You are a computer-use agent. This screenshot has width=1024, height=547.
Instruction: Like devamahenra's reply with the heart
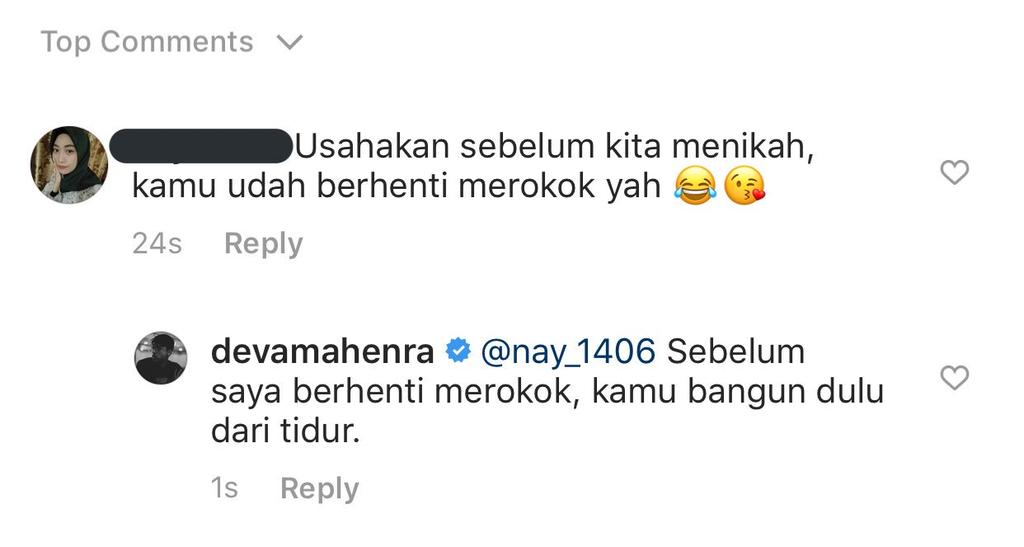tap(954, 378)
